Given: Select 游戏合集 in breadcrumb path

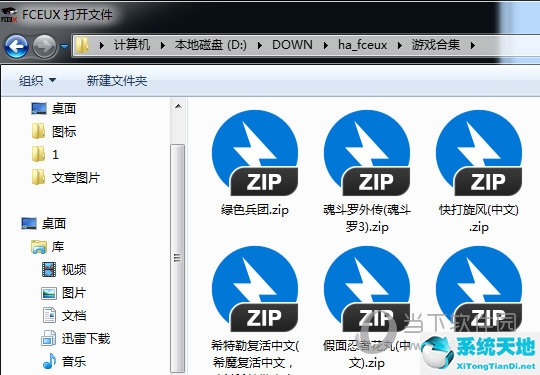Looking at the screenshot, I should [436, 45].
